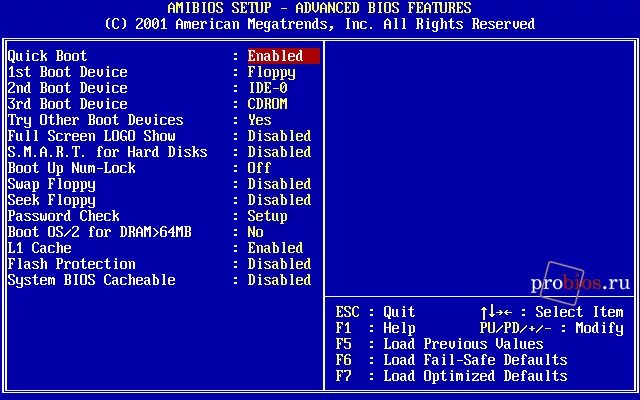Change the Disabled value of System BIOS Cacheable

point(280,280)
